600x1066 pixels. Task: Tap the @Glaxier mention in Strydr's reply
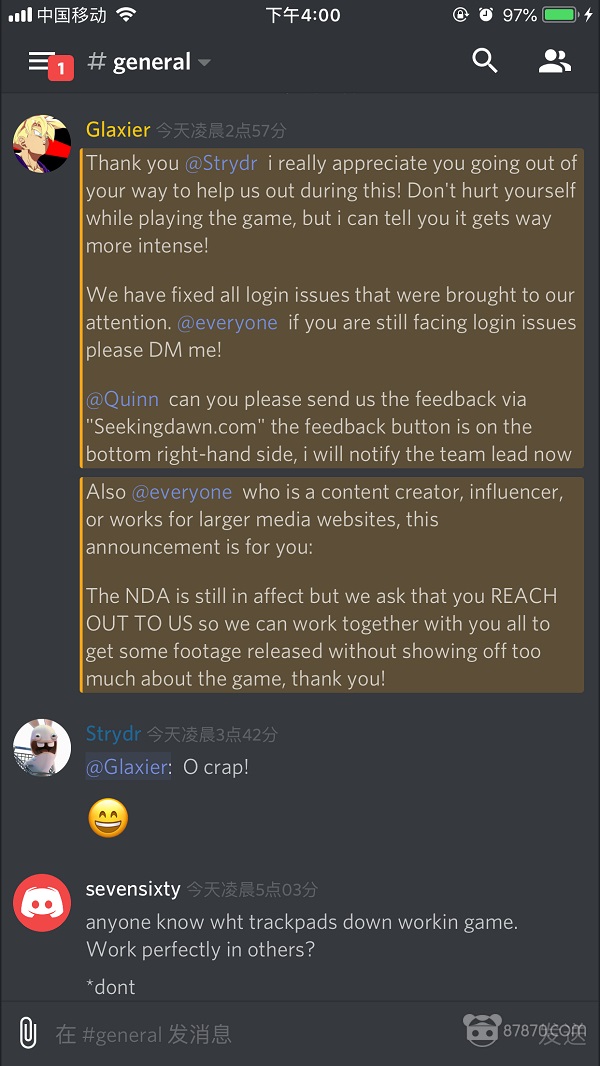point(128,767)
